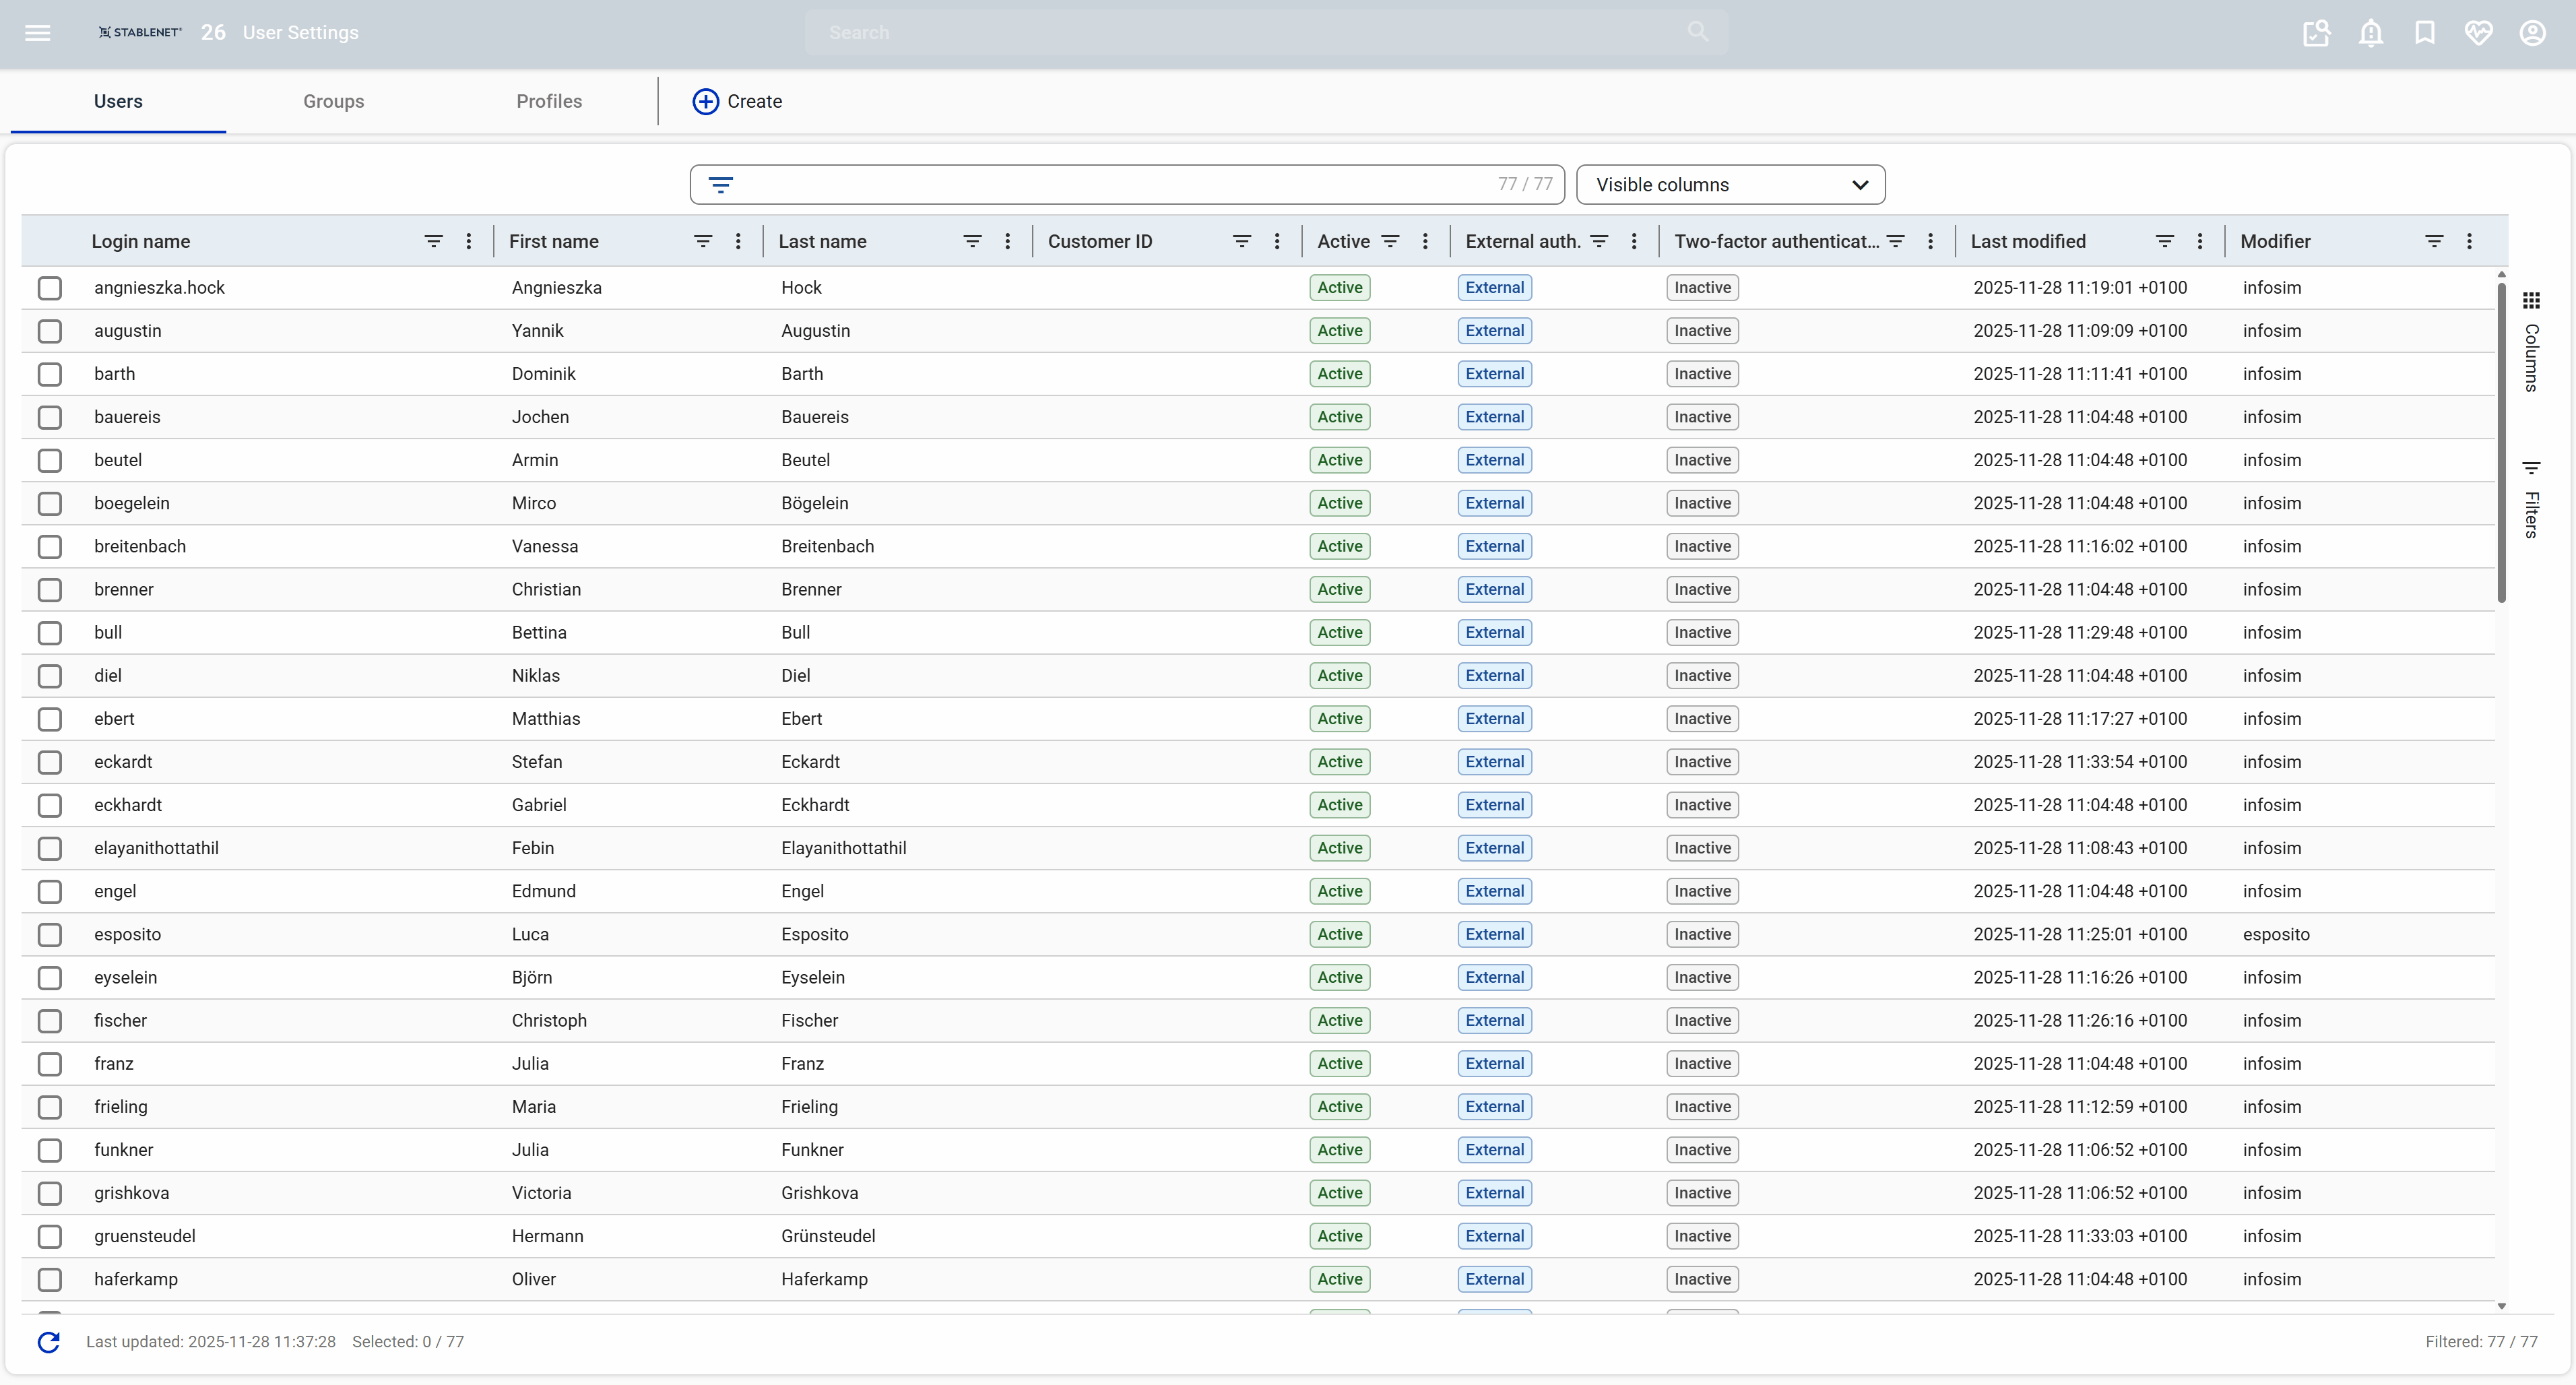Open the Columns side panel
Screen dimensions: 2576x1385
(x=2531, y=342)
